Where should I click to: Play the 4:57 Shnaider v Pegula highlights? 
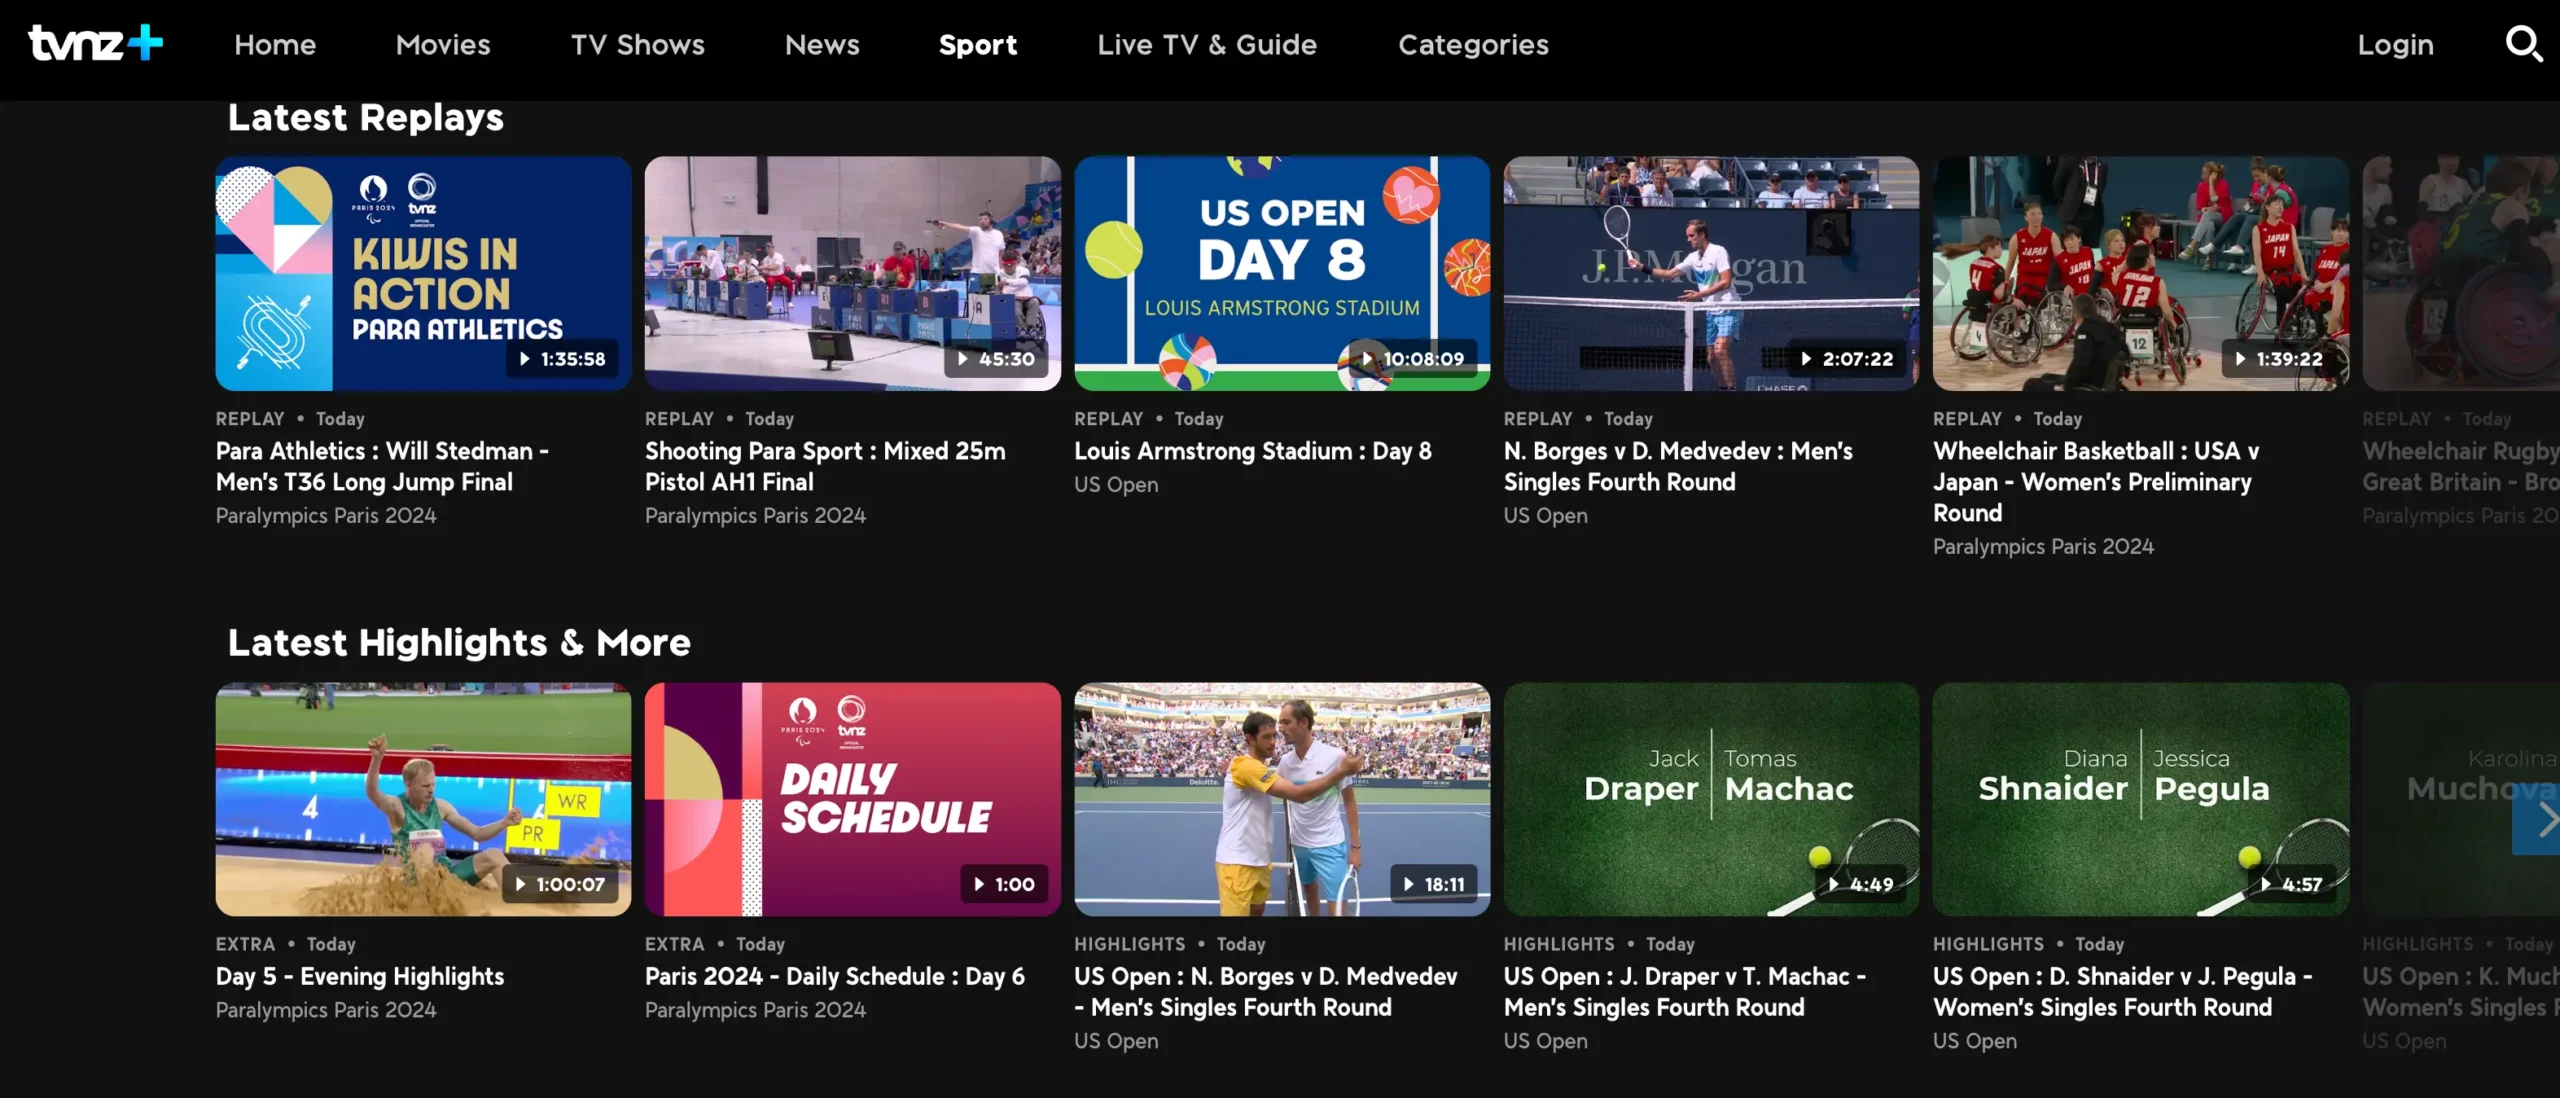(2291, 884)
